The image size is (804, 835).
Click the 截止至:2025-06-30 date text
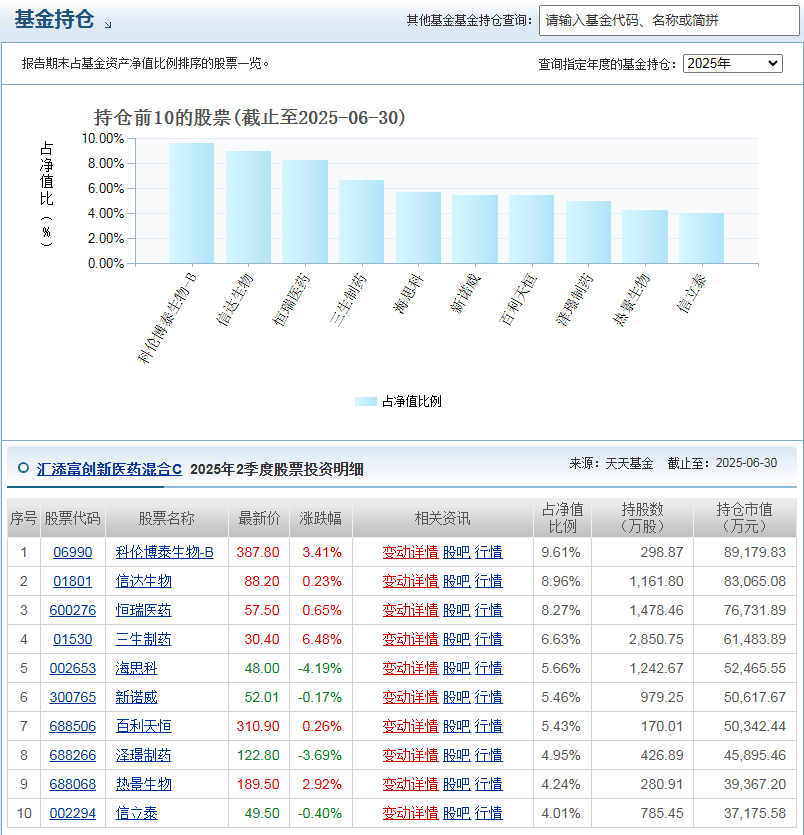723,463
